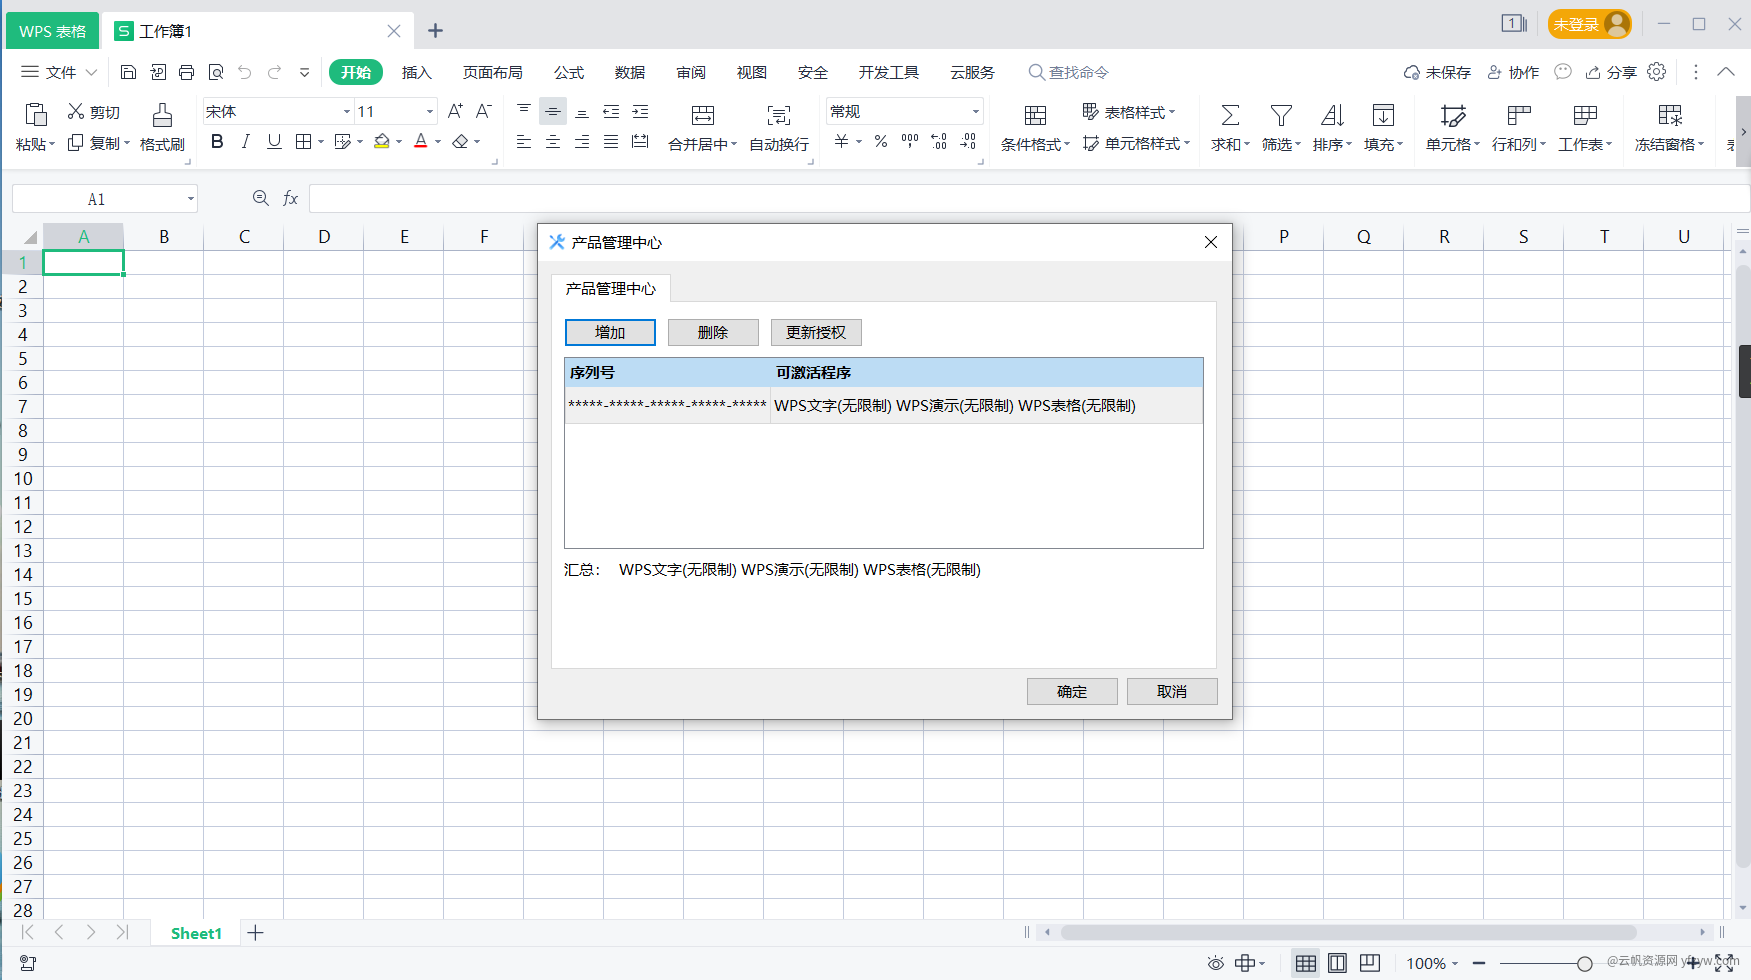1751x980 pixels.
Task: Apply thousands separator format
Action: 909,142
